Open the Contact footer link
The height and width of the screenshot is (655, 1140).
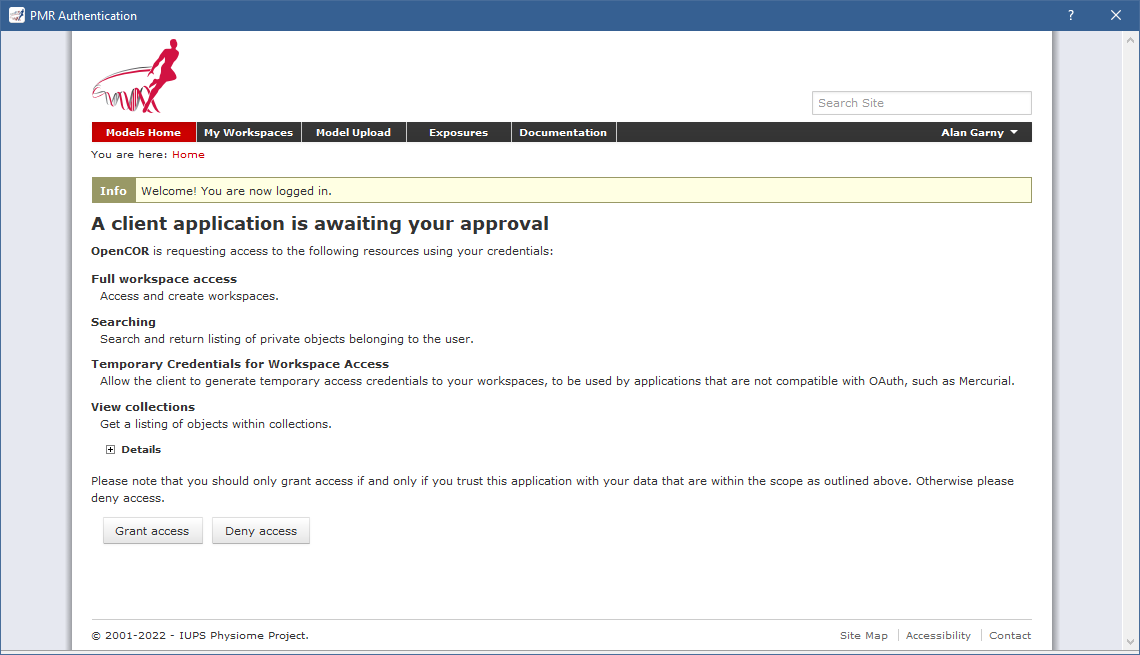click(x=1010, y=636)
